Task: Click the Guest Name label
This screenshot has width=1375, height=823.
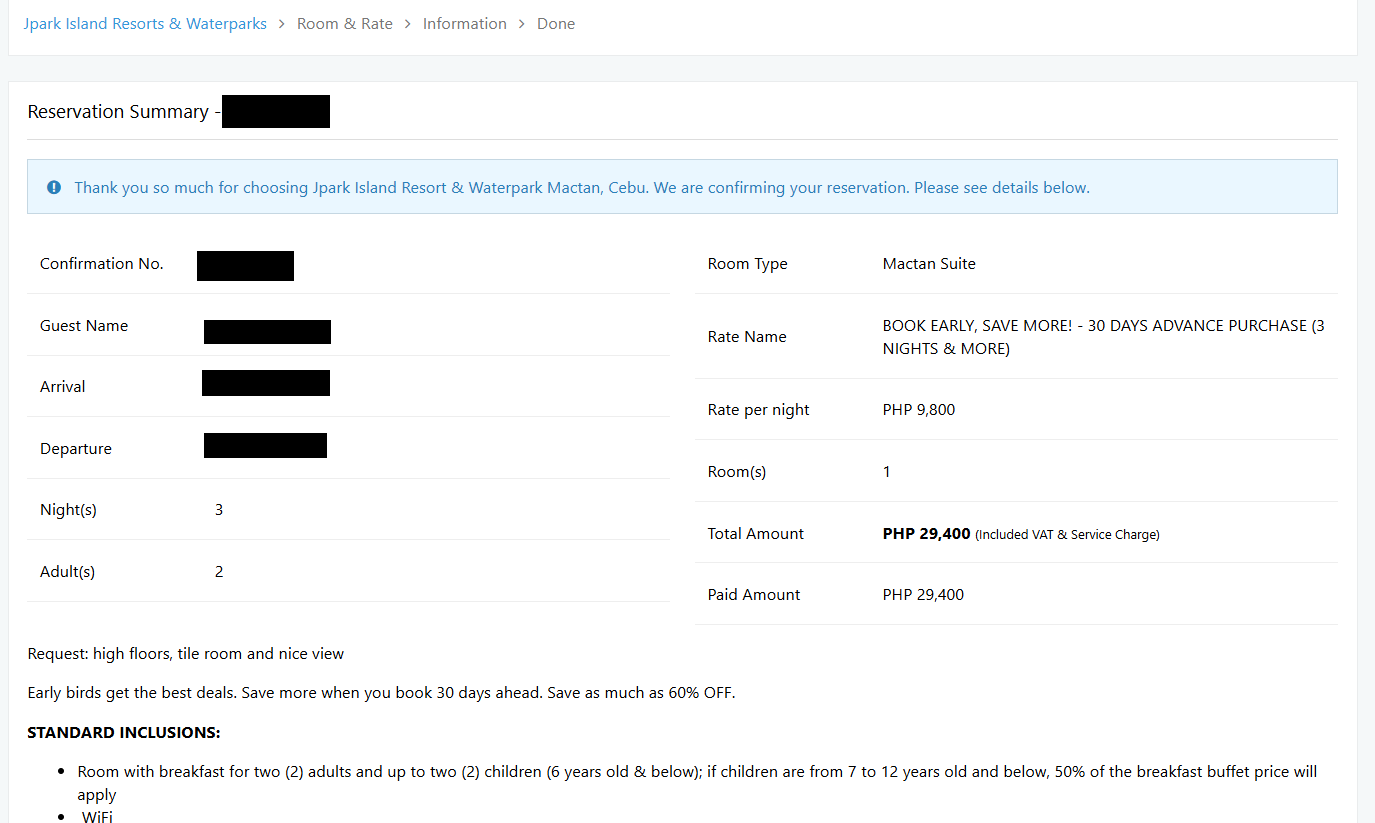Action: [84, 326]
